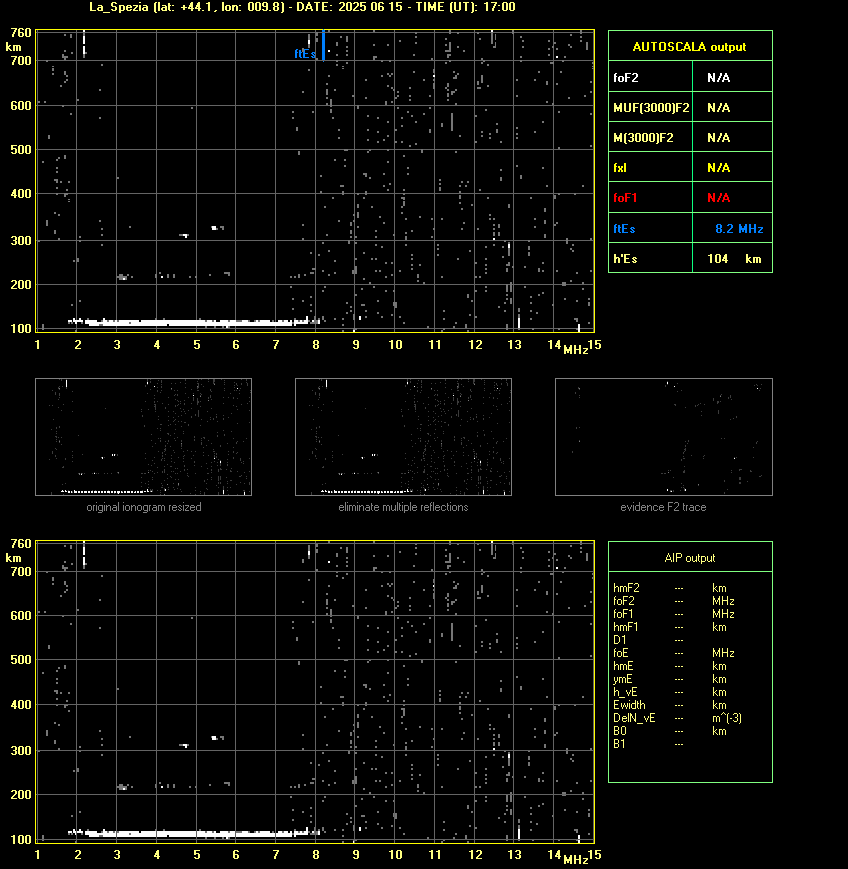Click the DelN_vE row in AIP output
This screenshot has height=869, width=848.
pyautogui.click(x=677, y=718)
